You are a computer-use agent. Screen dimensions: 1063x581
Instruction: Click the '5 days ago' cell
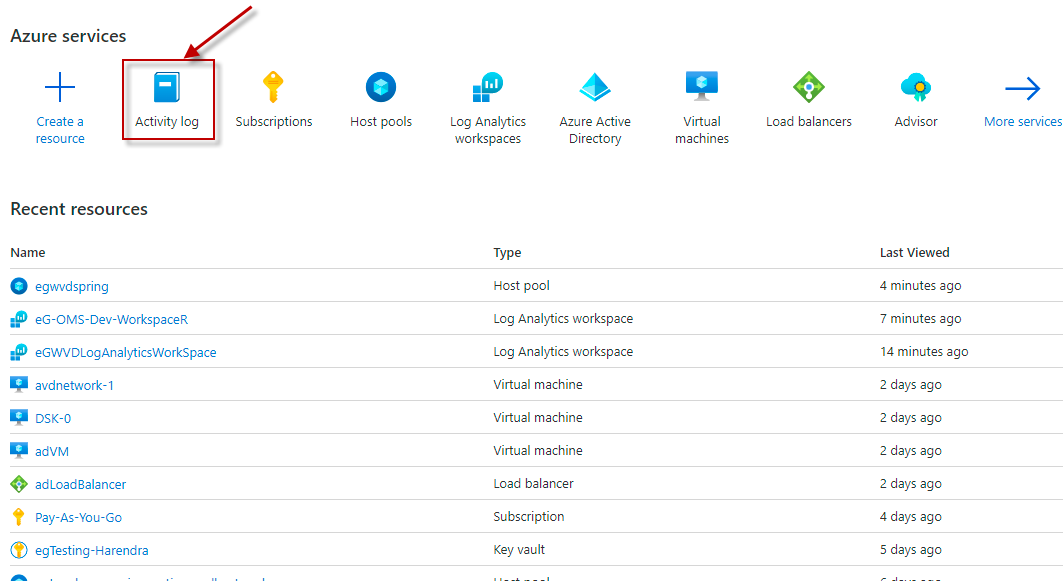tap(910, 550)
